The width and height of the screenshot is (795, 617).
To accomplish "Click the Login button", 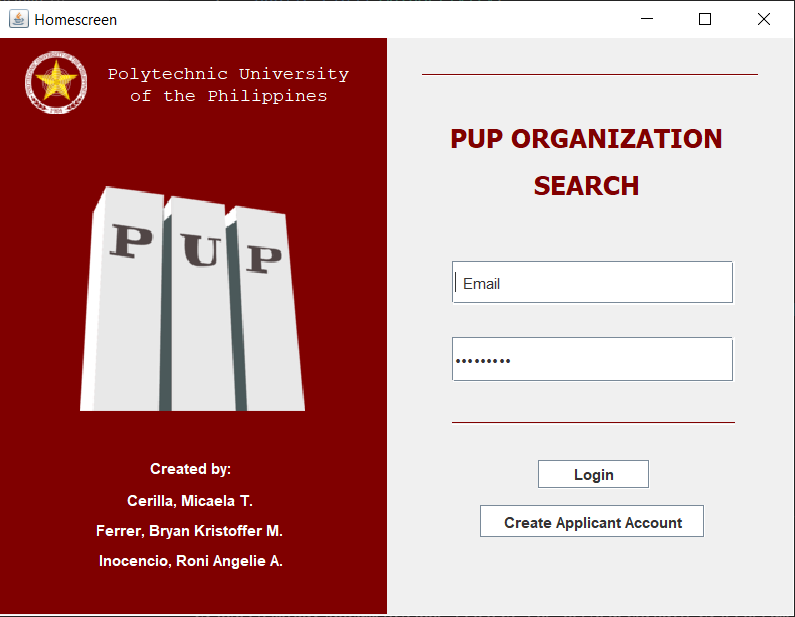I will [593, 474].
